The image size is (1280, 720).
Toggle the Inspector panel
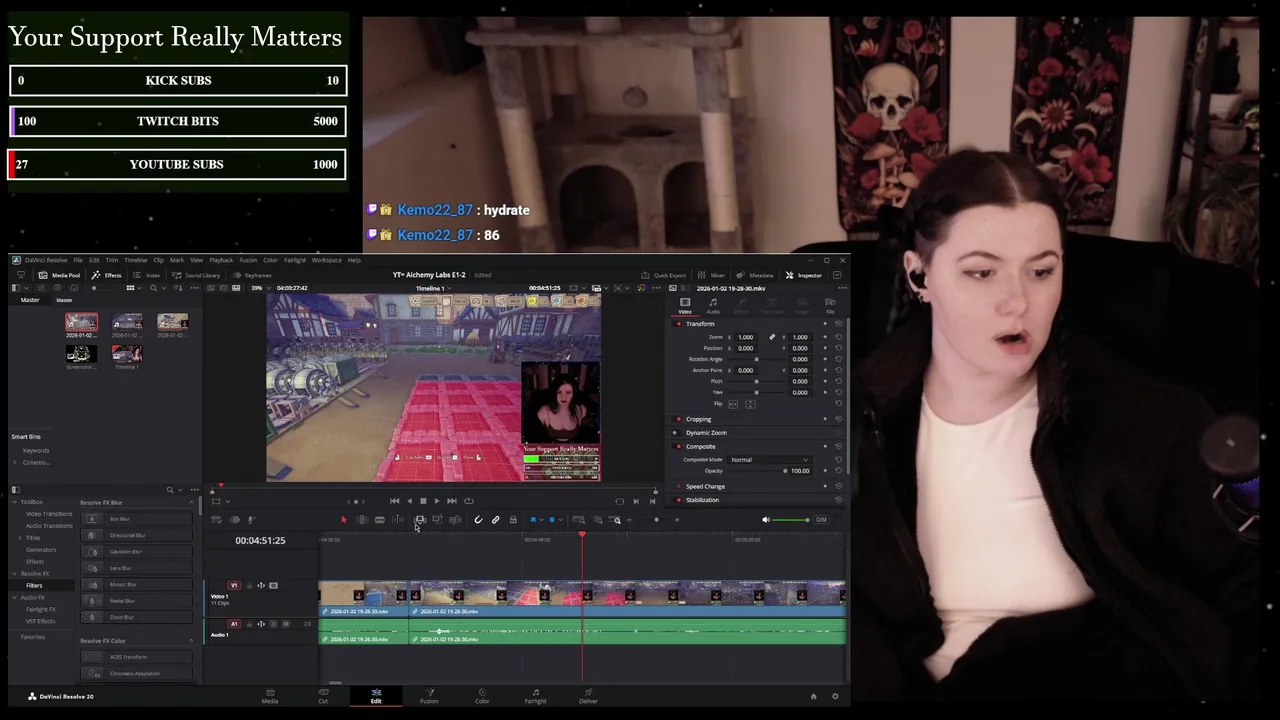point(804,275)
